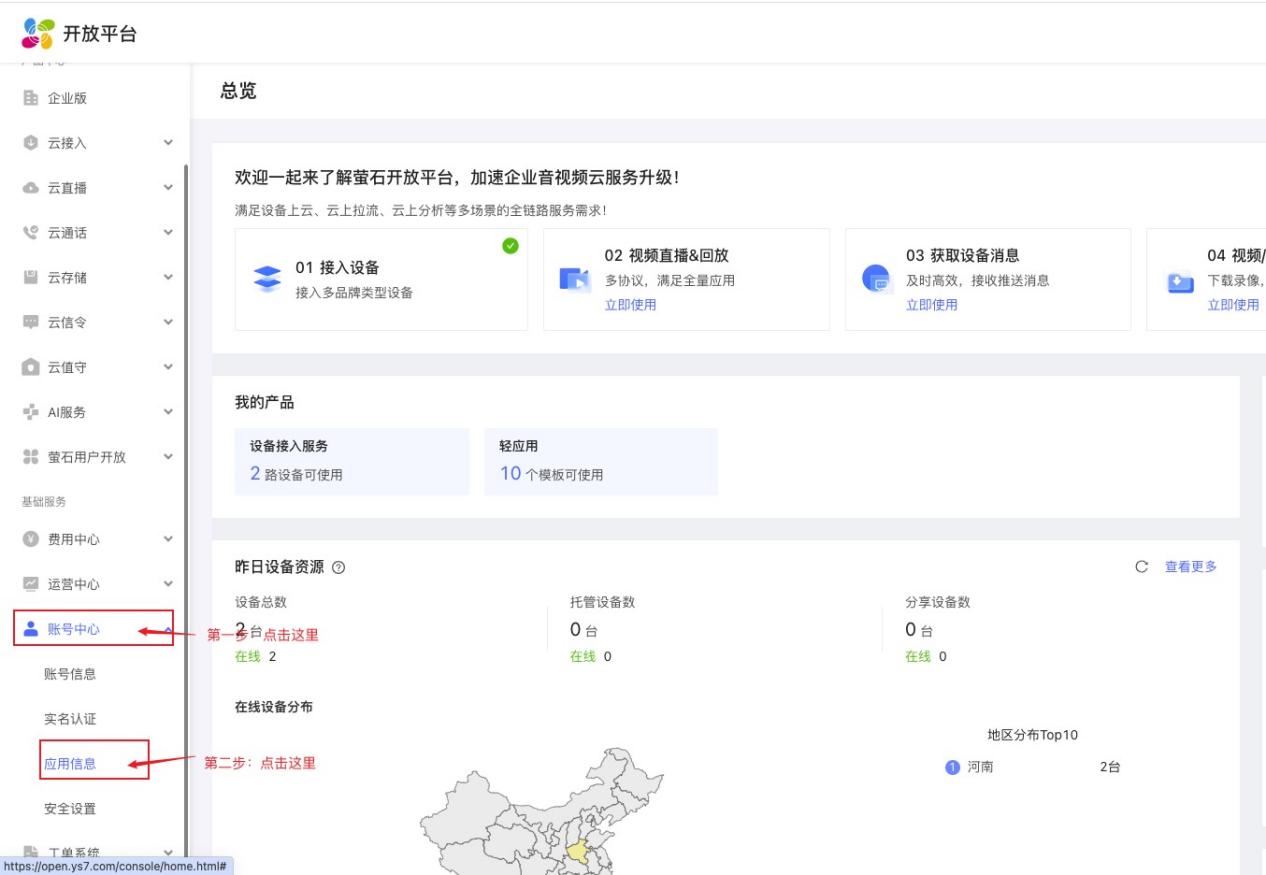Expand the 费用中心 dropdown arrow
This screenshot has height=875, width=1266.
[x=168, y=540]
